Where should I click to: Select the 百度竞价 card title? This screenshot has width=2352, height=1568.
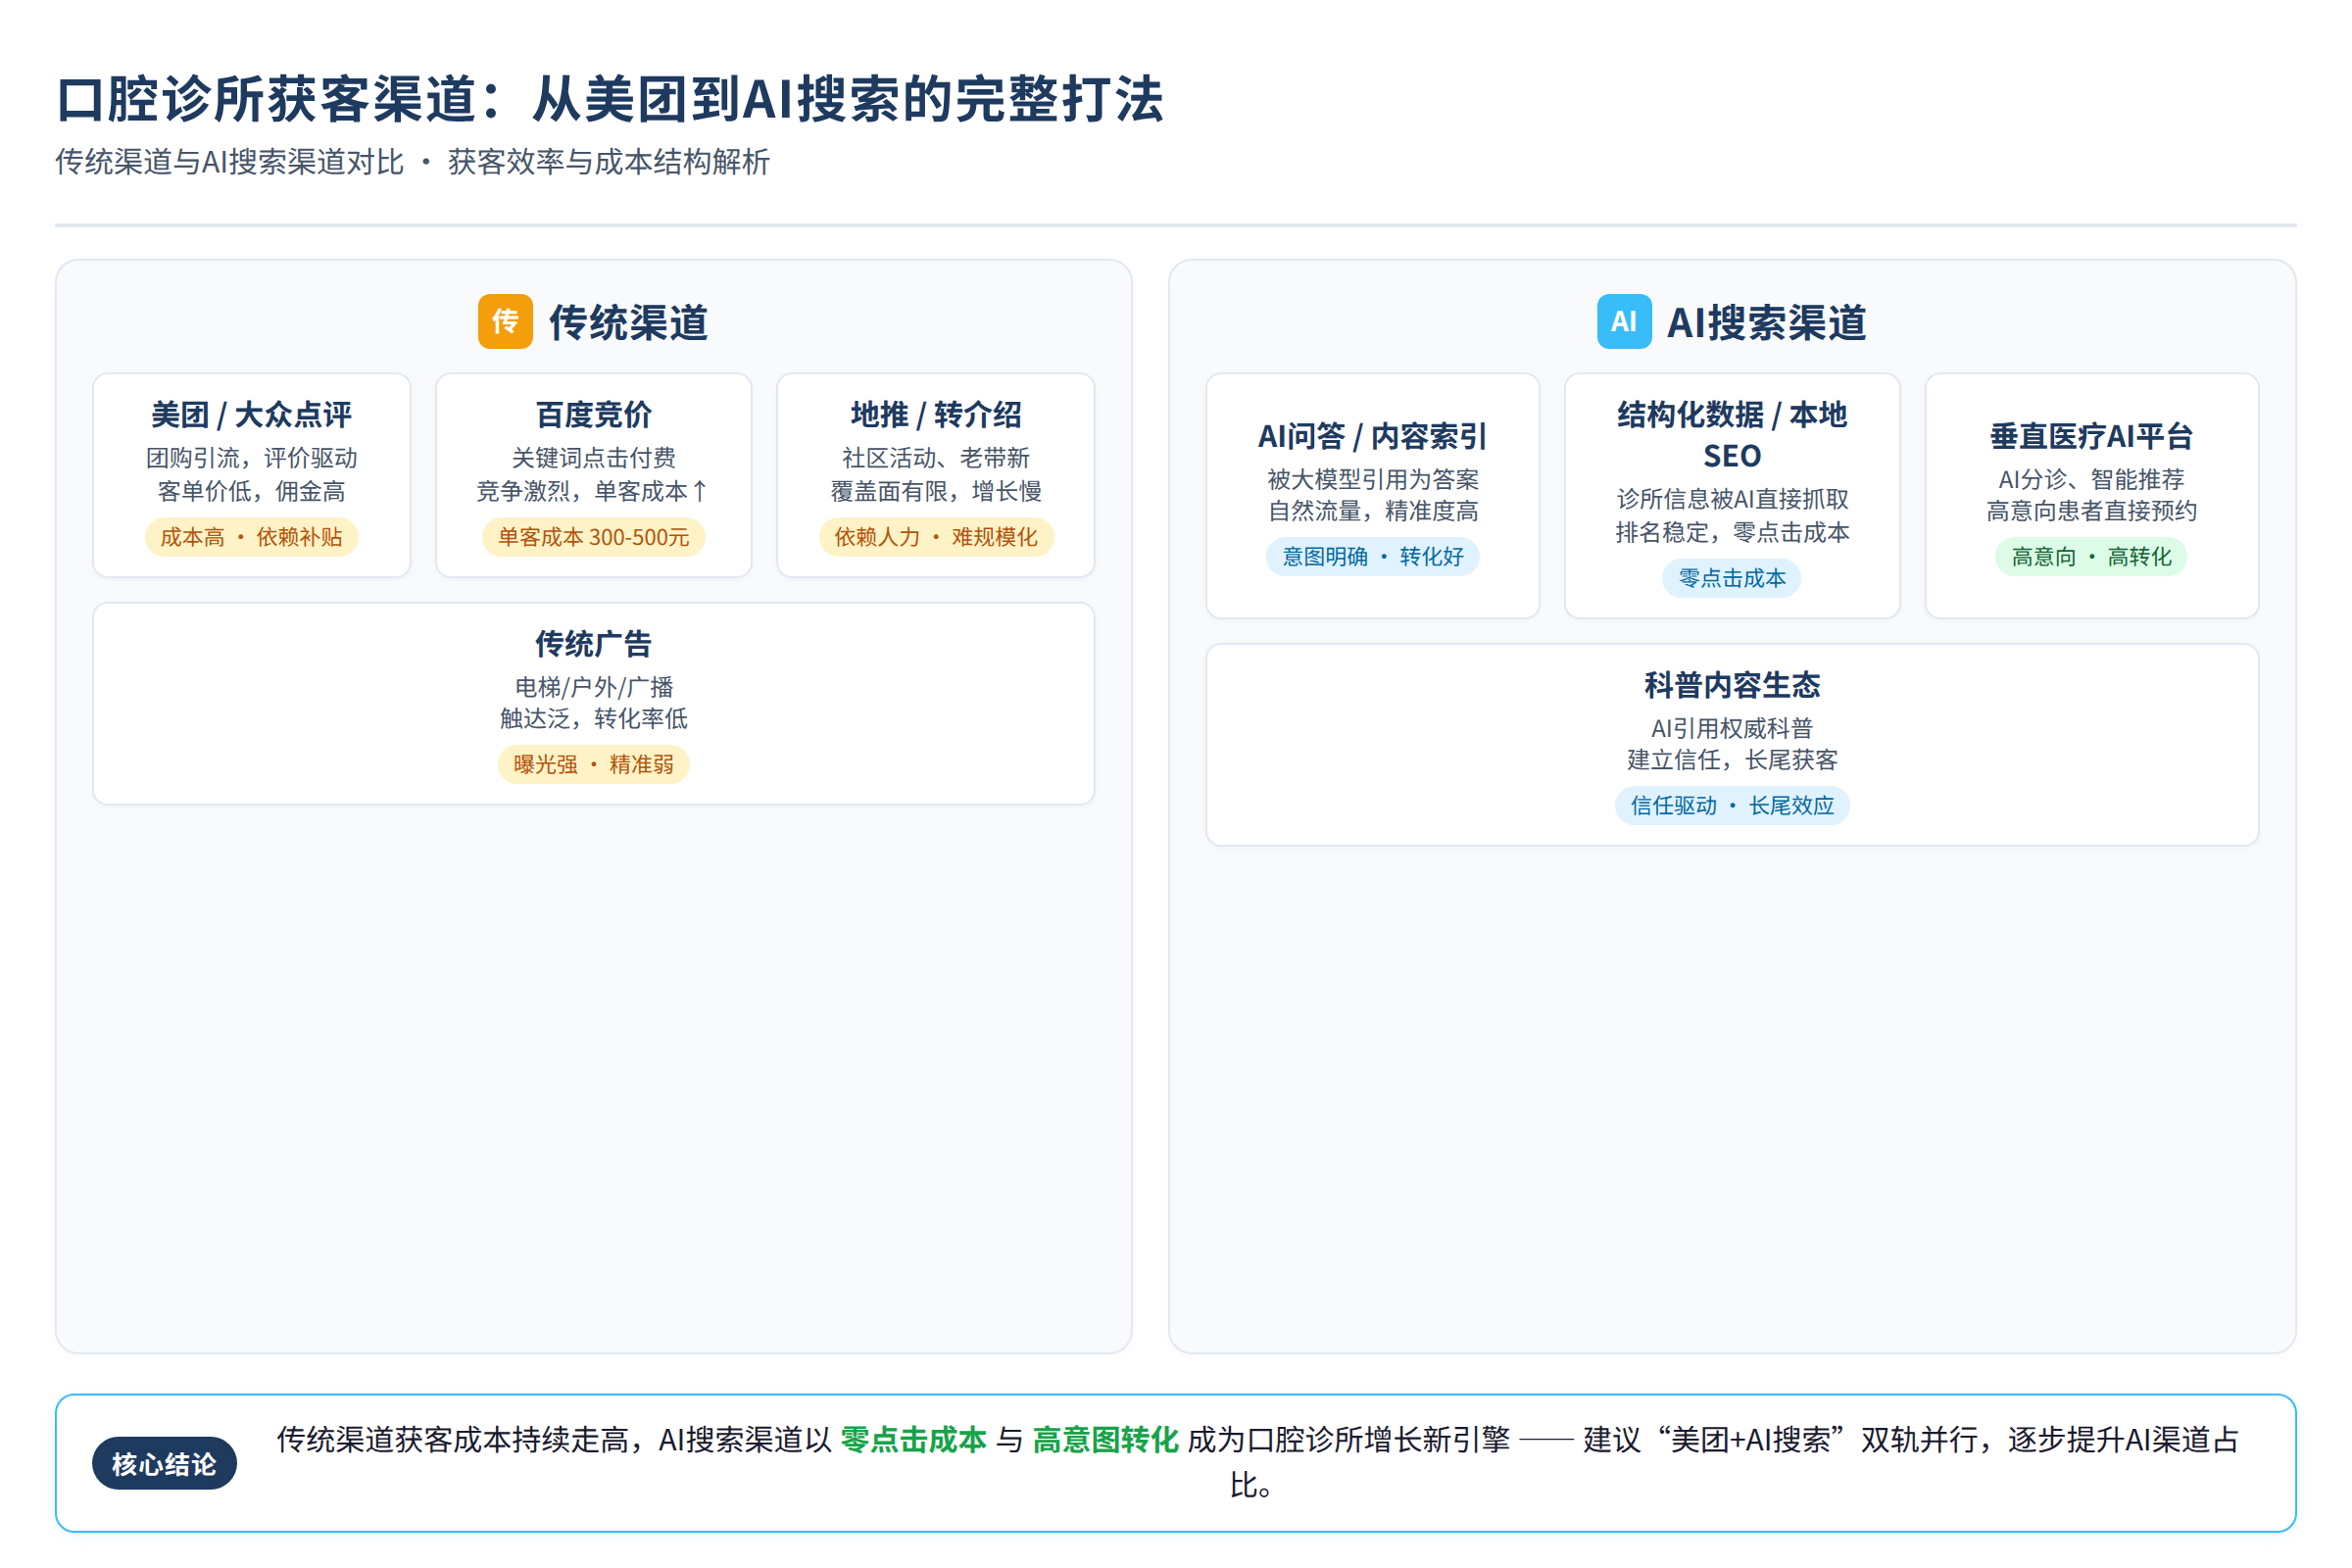(x=594, y=414)
